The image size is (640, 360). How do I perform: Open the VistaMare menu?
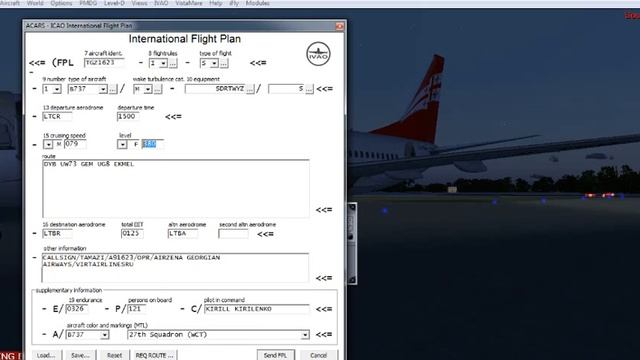coord(189,3)
